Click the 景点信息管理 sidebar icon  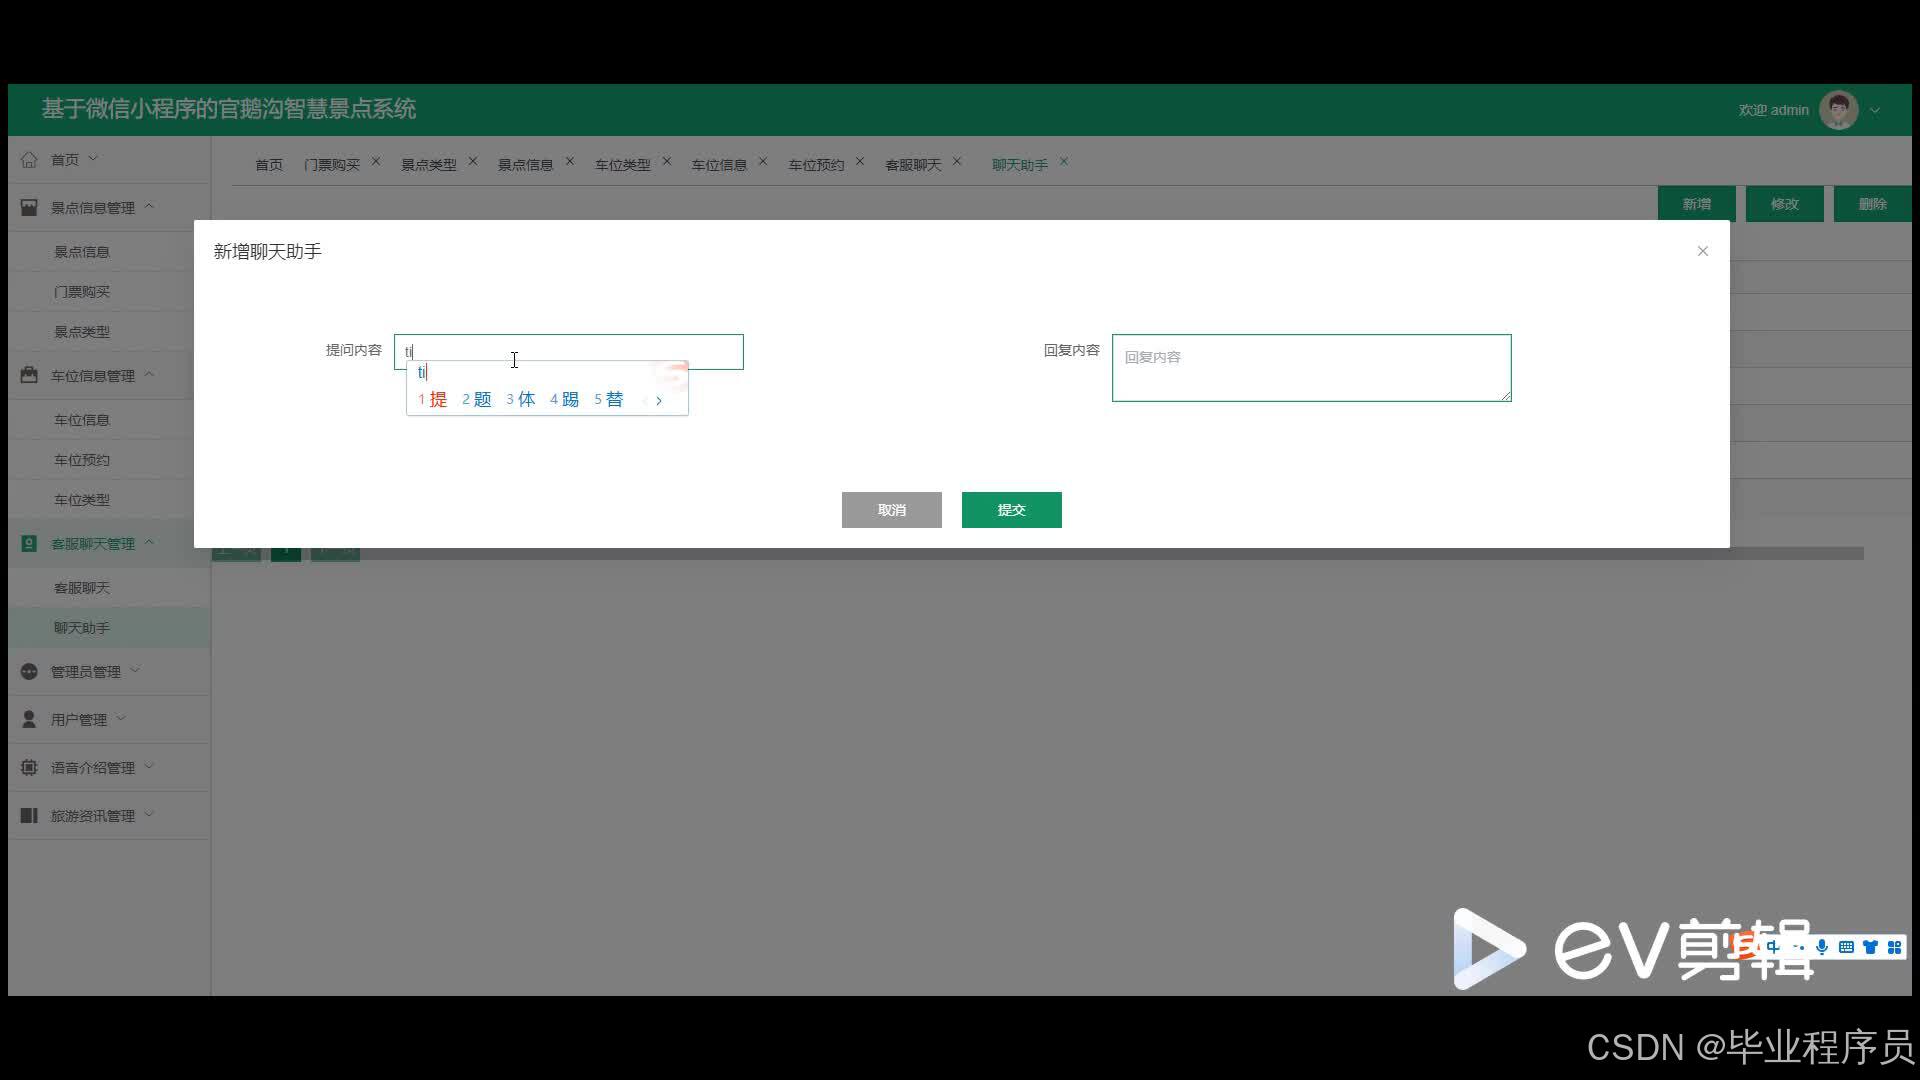[29, 208]
